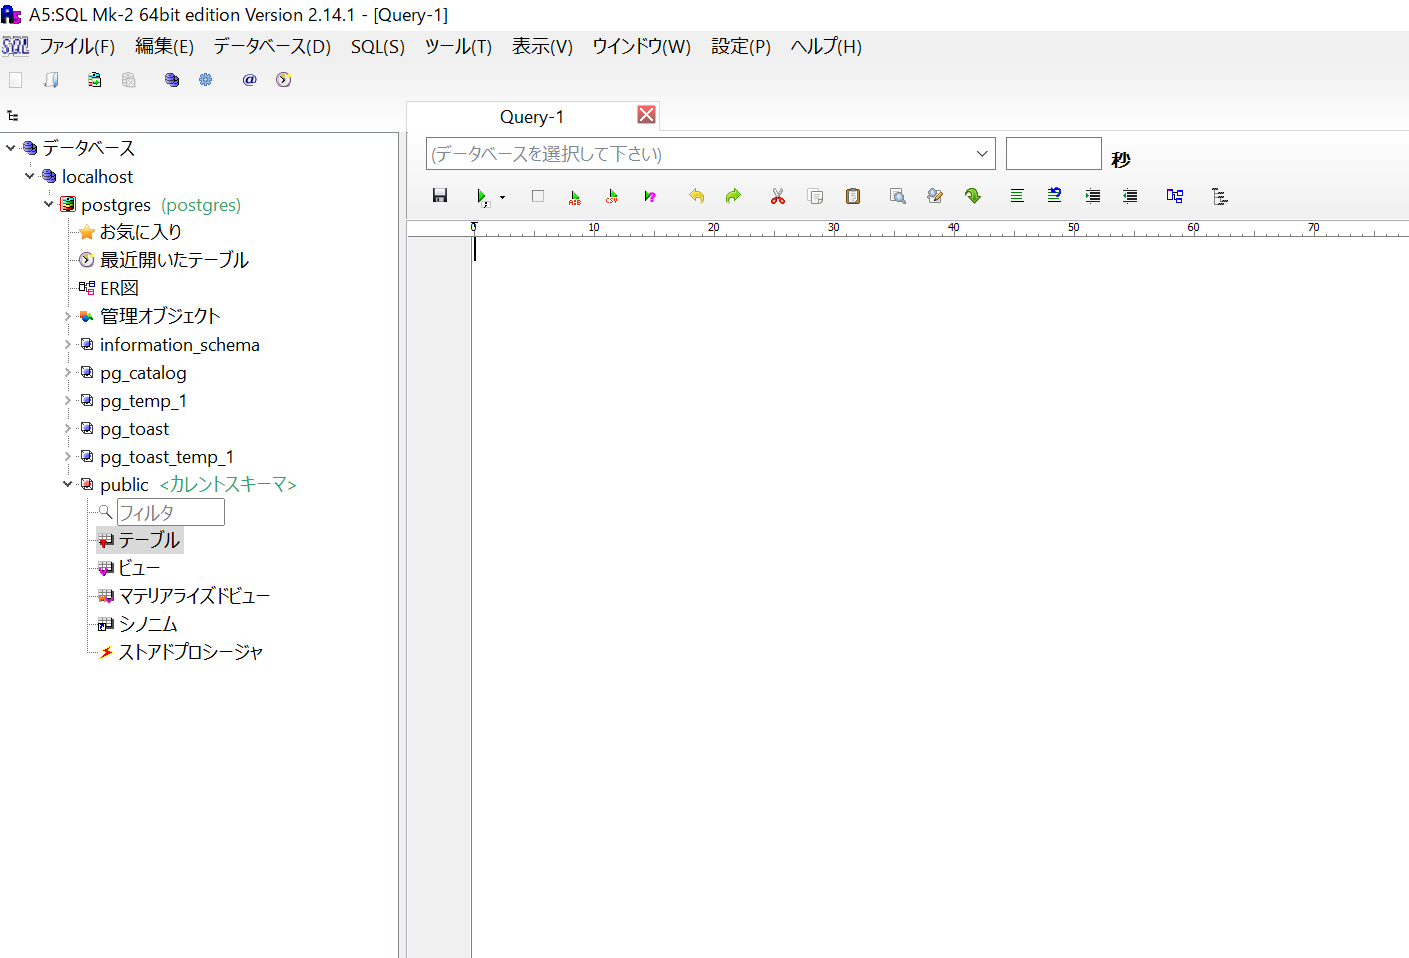The height and width of the screenshot is (958, 1409).
Task: Close the Query-1 tab with red X
Action: [647, 115]
